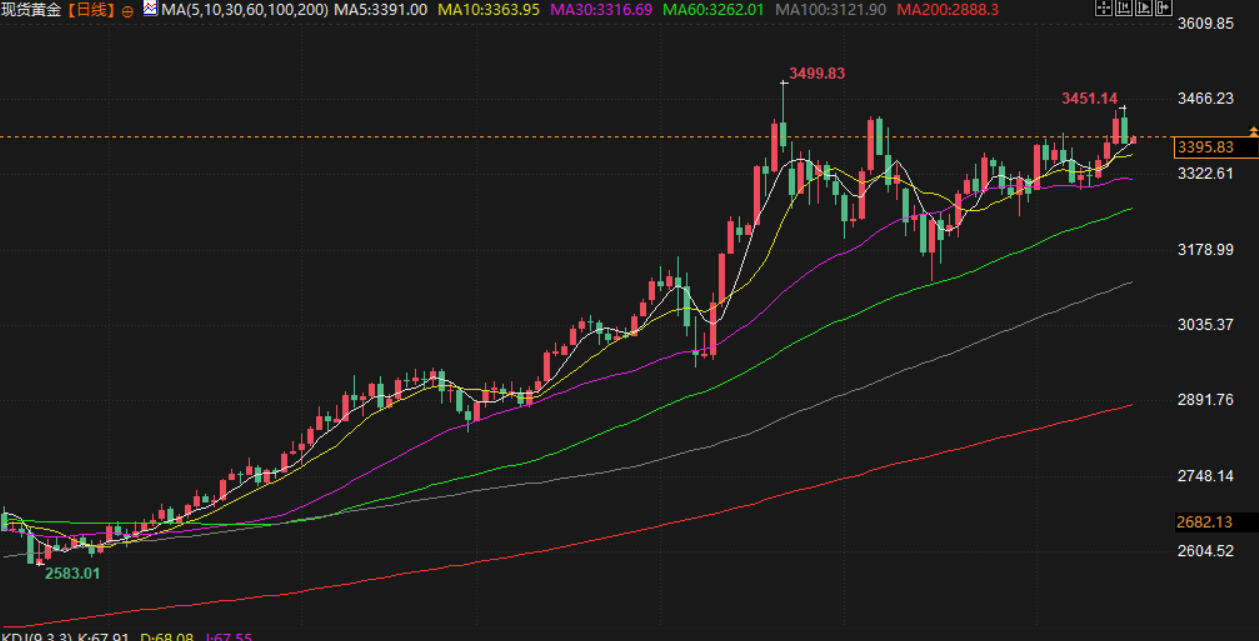
Task: Click the jump-to-start axis icon
Action: [x=1123, y=9]
